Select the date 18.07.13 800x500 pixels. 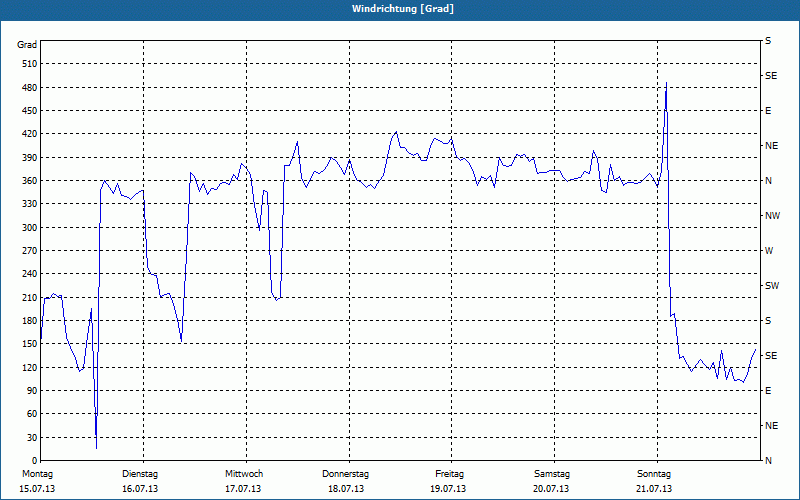pyautogui.click(x=346, y=489)
